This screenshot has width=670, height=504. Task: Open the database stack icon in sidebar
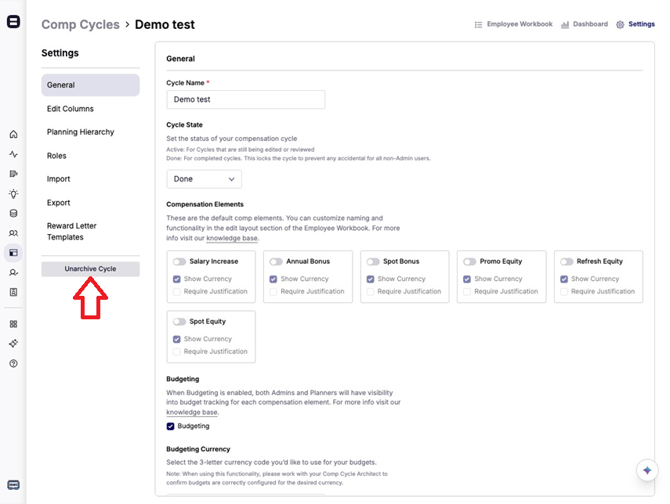pyautogui.click(x=13, y=213)
